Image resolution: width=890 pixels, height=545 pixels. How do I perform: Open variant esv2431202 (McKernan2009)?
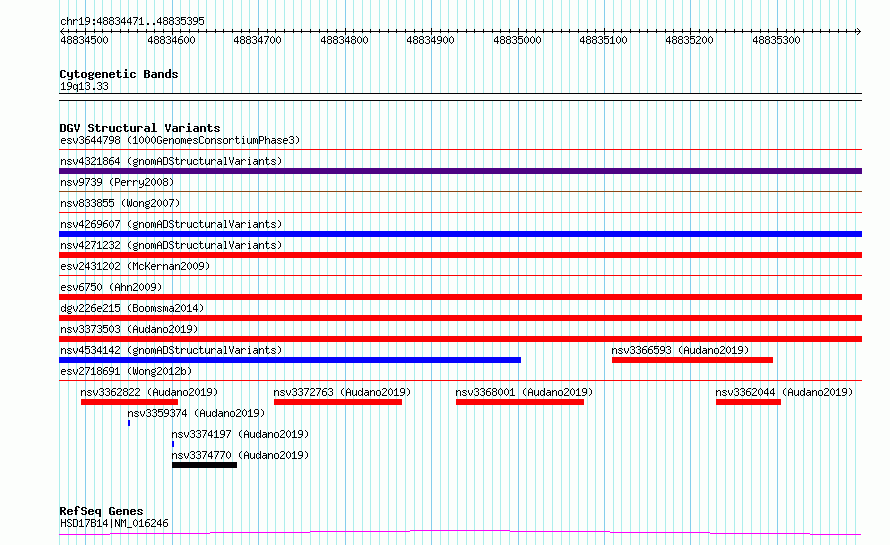pyautogui.click(x=135, y=266)
